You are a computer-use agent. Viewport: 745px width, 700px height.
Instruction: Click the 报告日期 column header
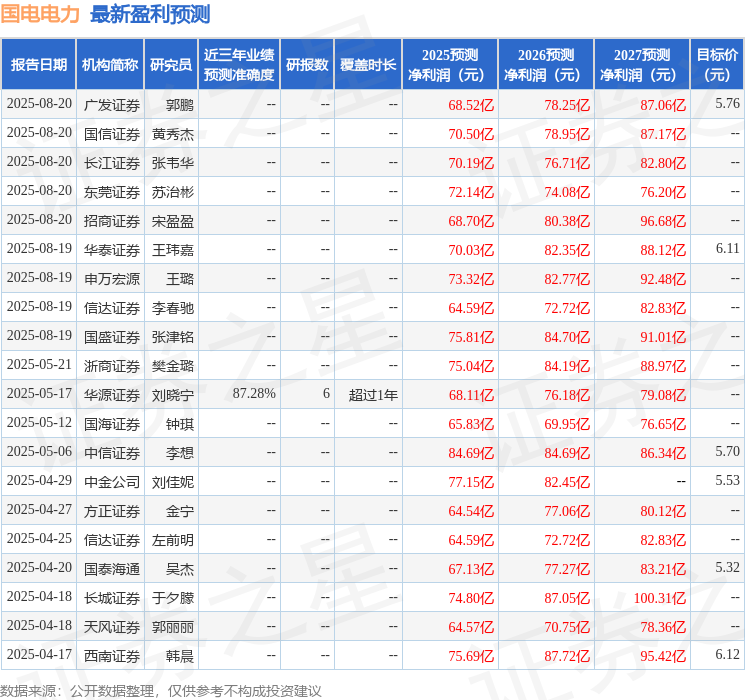tap(38, 65)
